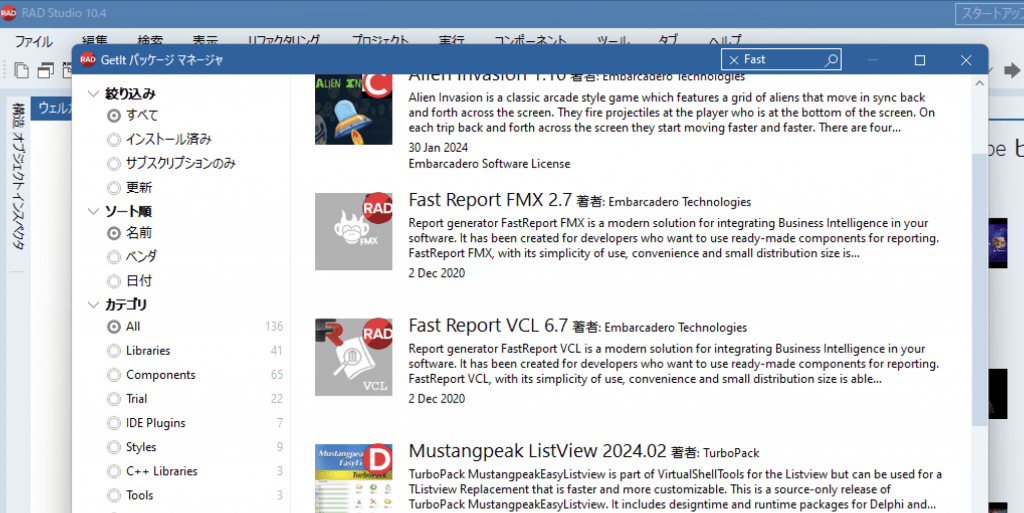Select C++ Libraries category
The height and width of the screenshot is (513, 1024).
point(114,471)
